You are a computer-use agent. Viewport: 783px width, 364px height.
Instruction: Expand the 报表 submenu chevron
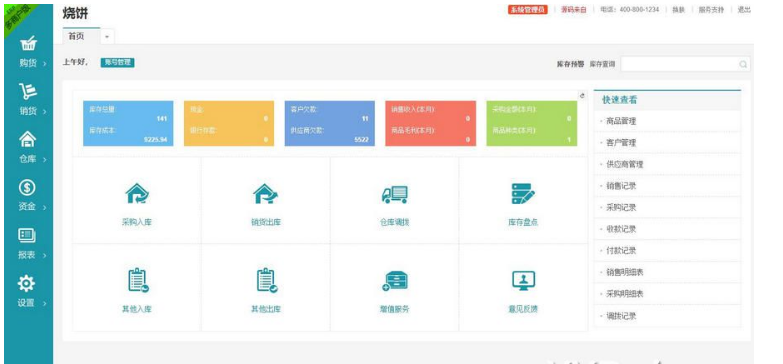click(x=44, y=256)
